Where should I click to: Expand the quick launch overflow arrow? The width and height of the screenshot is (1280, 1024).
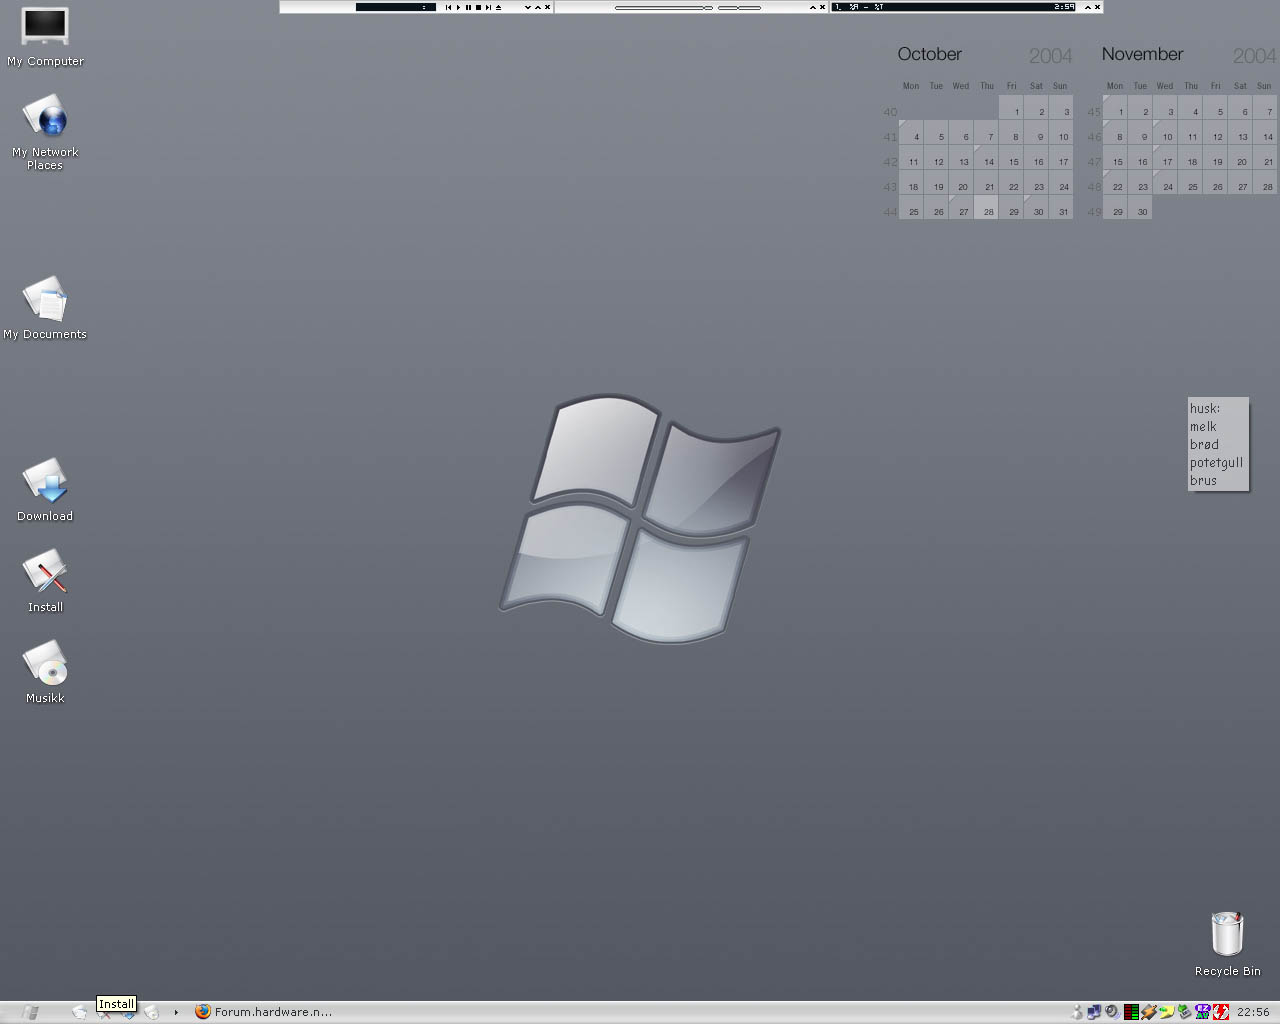[176, 1012]
